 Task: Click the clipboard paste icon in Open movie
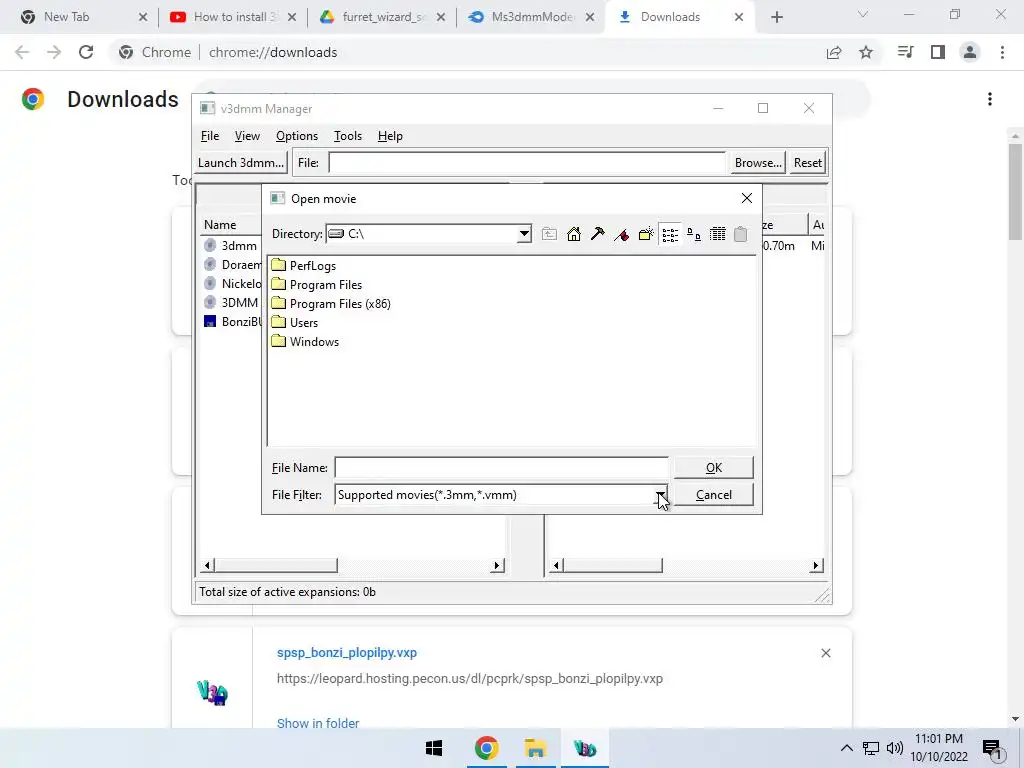tap(741, 234)
